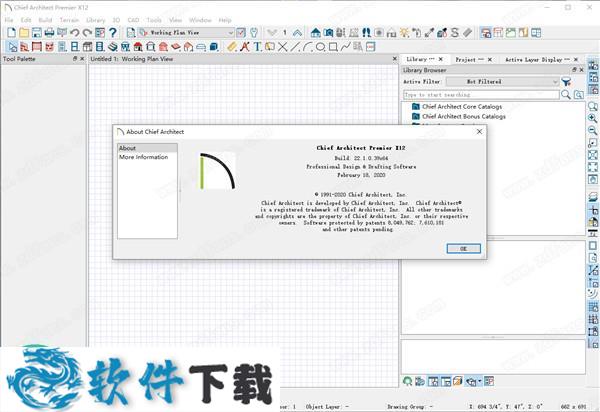Close the Tool Palette panel

(82, 59)
